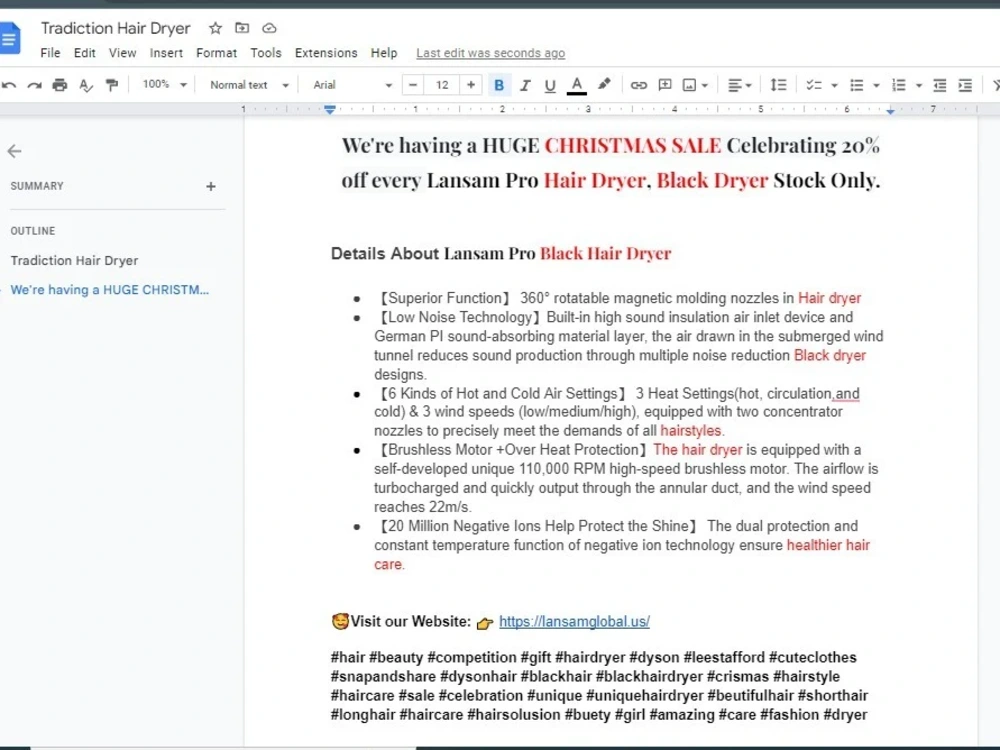Image resolution: width=1000 pixels, height=750 pixels.
Task: Open the Format menu
Action: coord(216,53)
